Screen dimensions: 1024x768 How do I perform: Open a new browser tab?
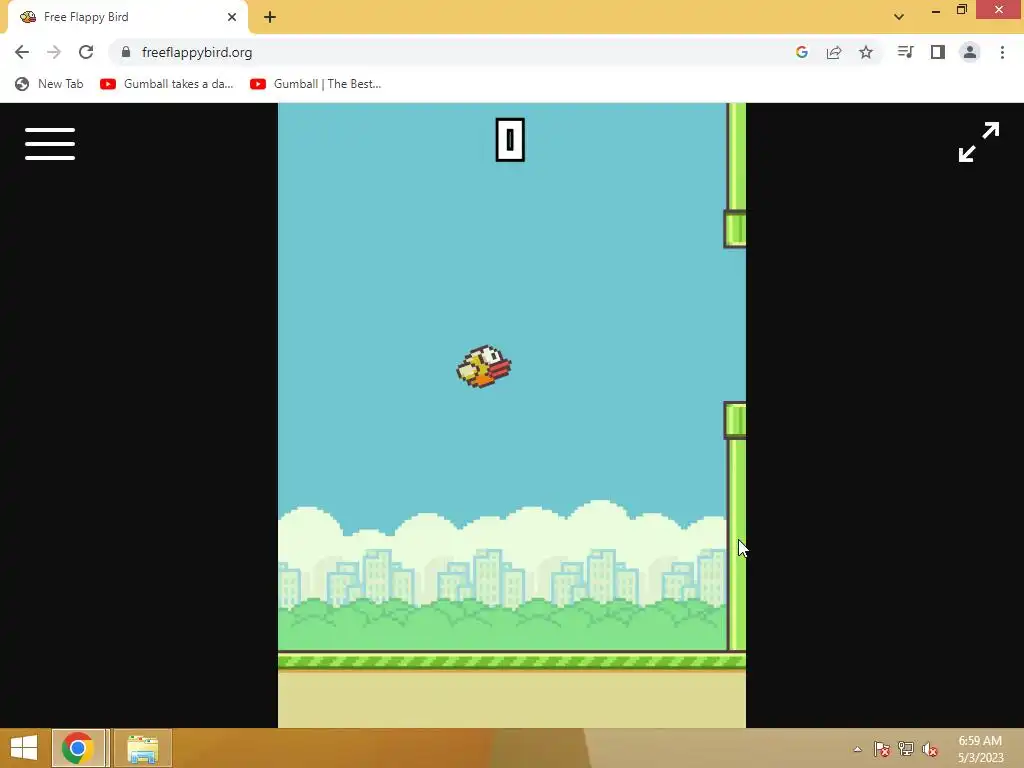click(x=270, y=17)
